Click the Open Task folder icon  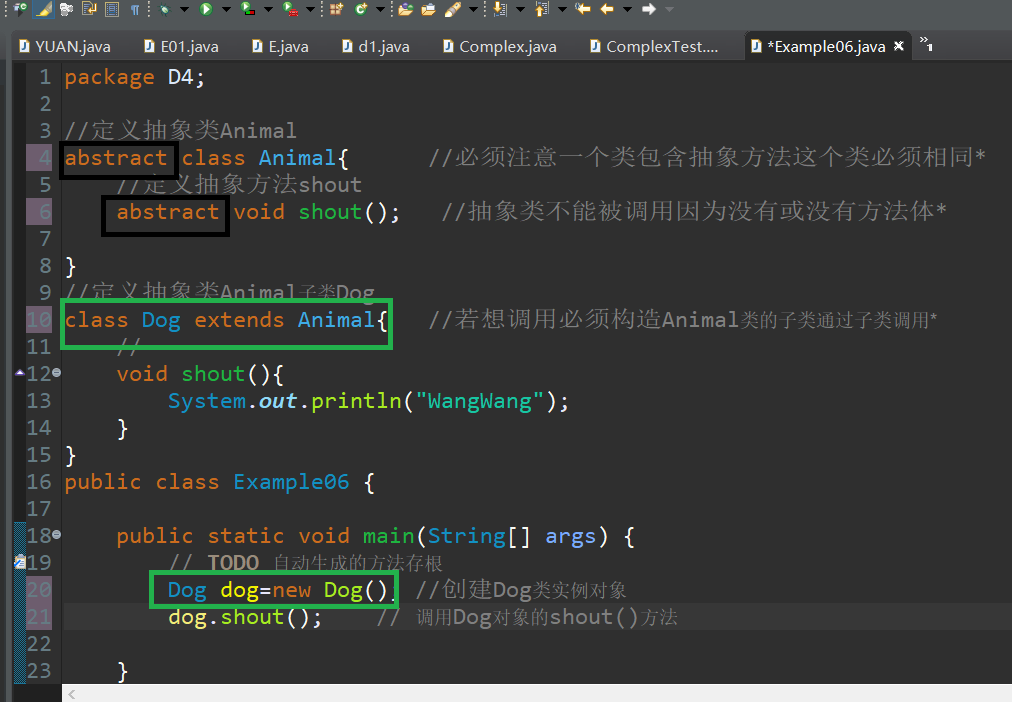coord(429,9)
